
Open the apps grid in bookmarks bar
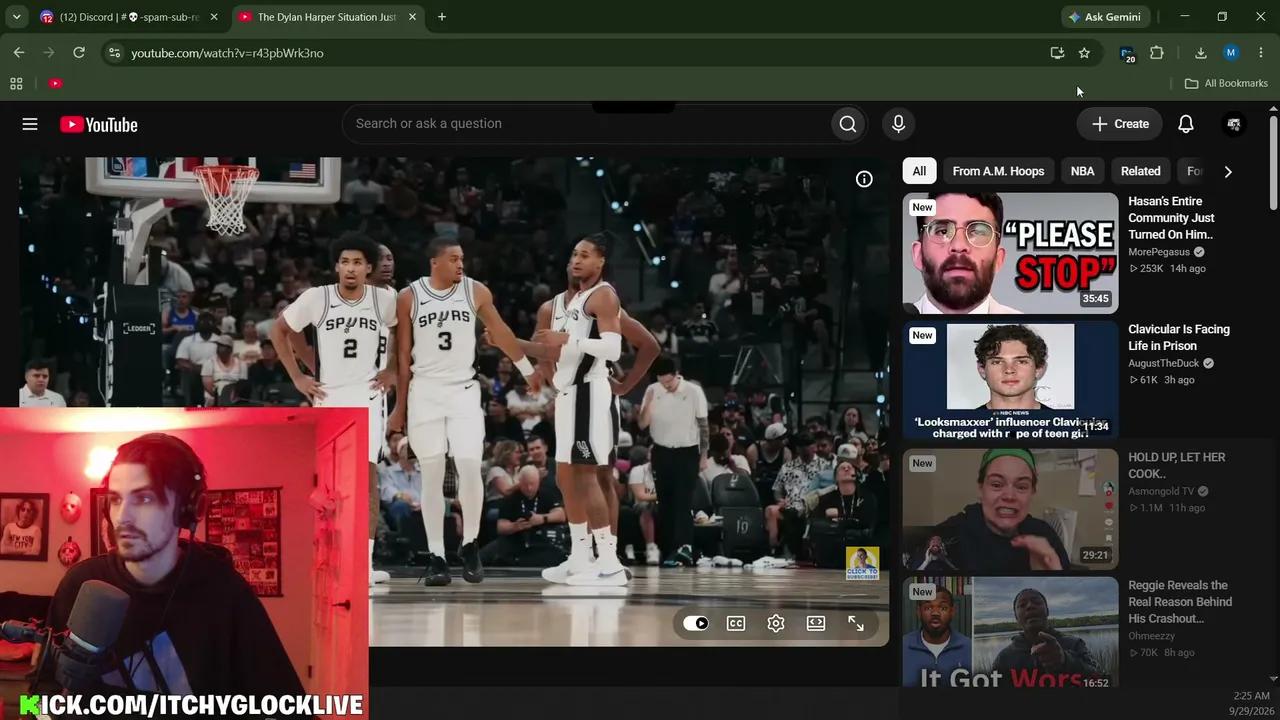(x=16, y=83)
